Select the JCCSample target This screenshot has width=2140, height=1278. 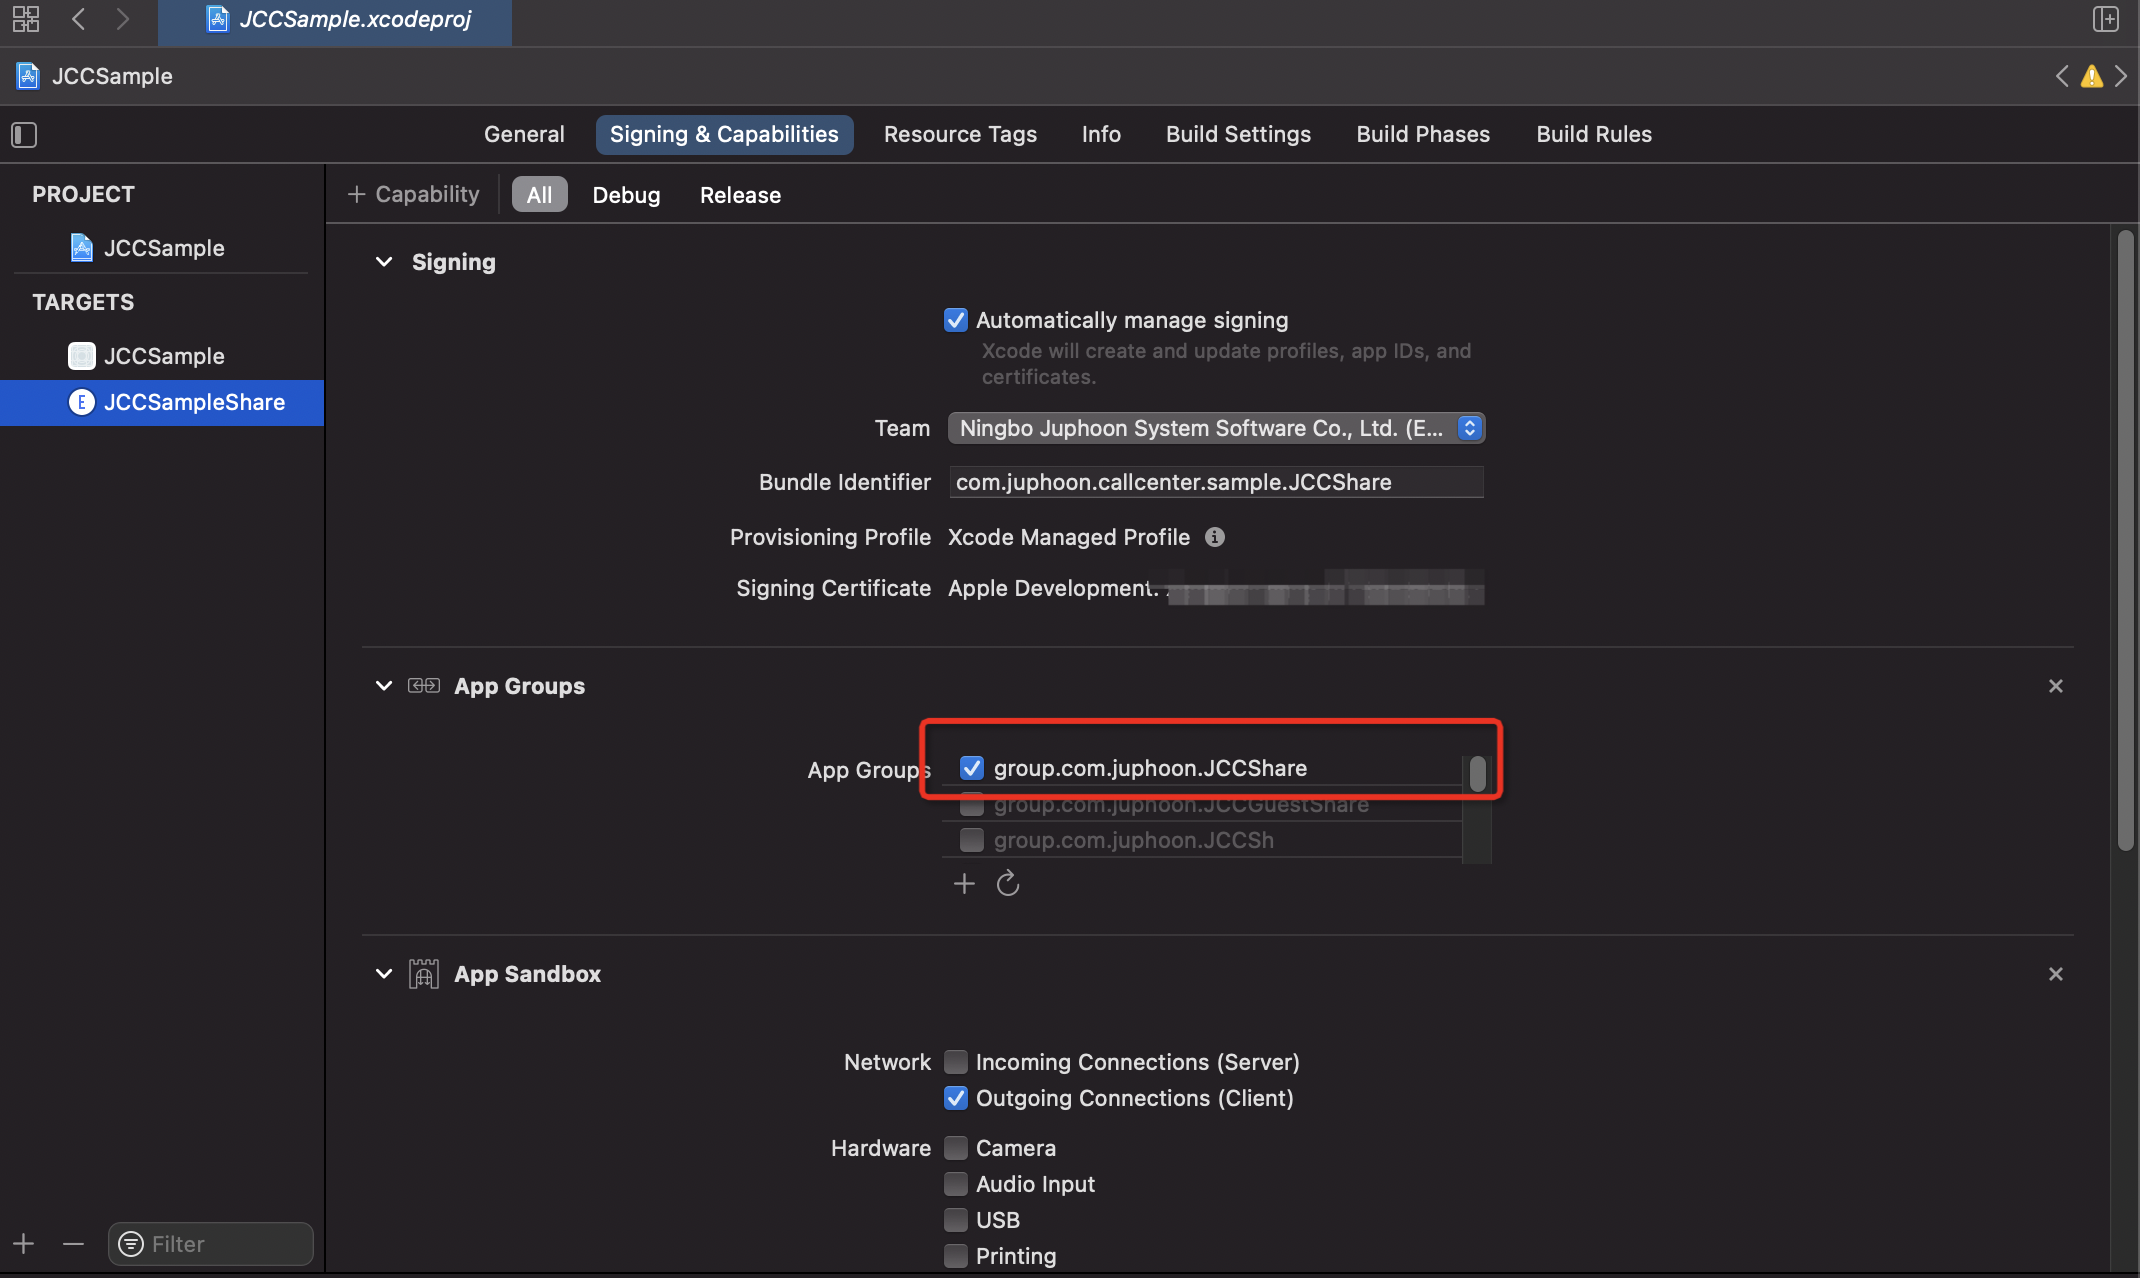click(162, 356)
